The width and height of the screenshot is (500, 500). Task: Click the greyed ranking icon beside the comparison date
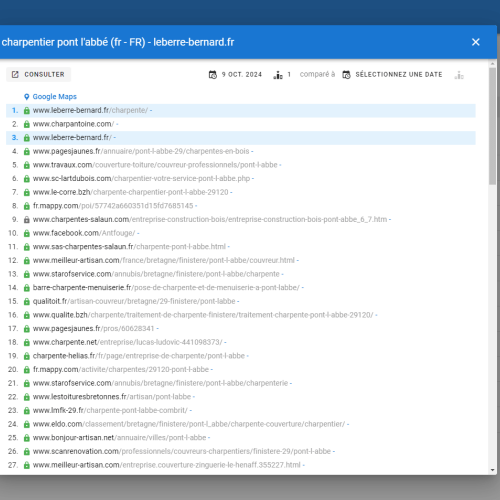pyautogui.click(x=459, y=75)
